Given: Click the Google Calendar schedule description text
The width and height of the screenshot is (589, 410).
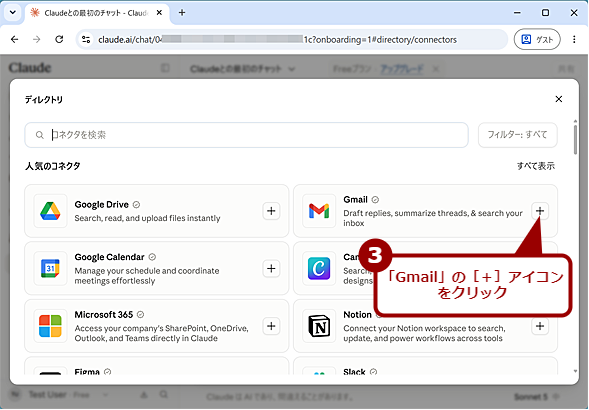Looking at the screenshot, I should point(147,276).
